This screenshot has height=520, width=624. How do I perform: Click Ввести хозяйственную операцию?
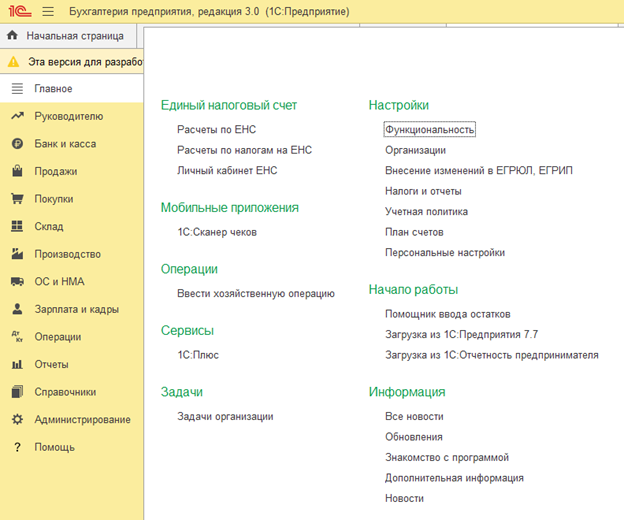[256, 293]
